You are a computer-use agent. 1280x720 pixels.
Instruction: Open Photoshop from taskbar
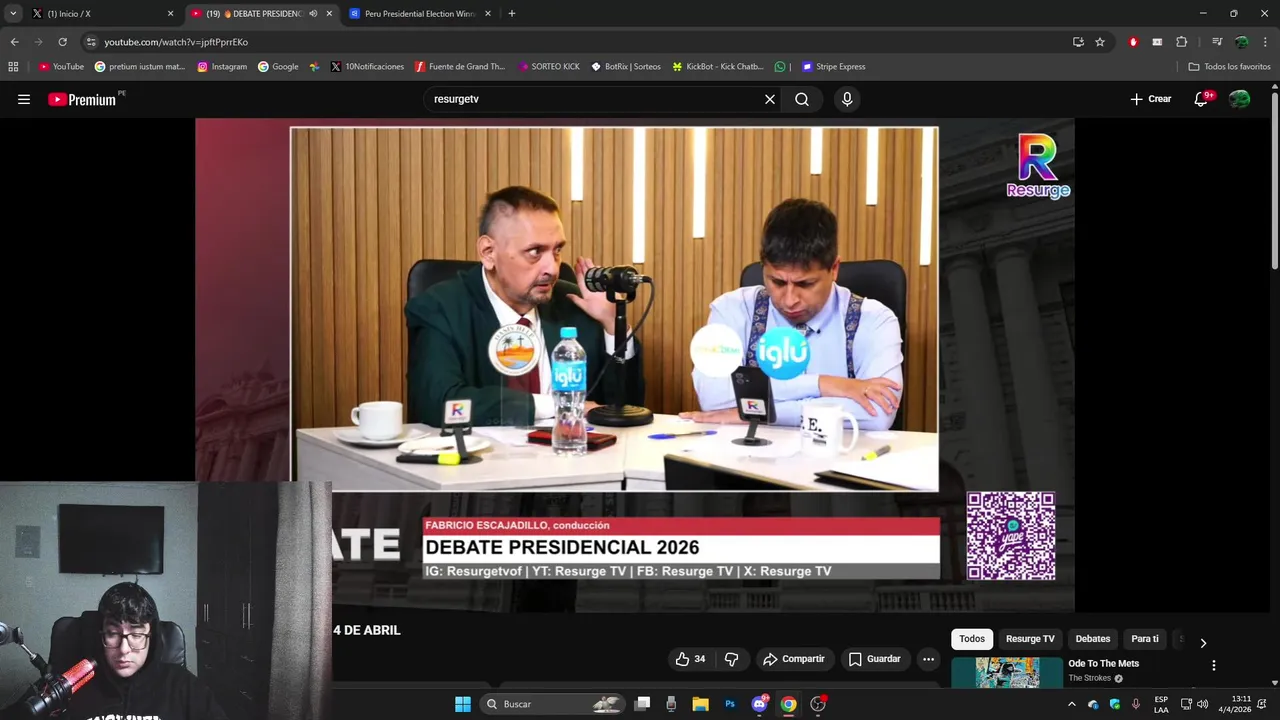click(730, 704)
